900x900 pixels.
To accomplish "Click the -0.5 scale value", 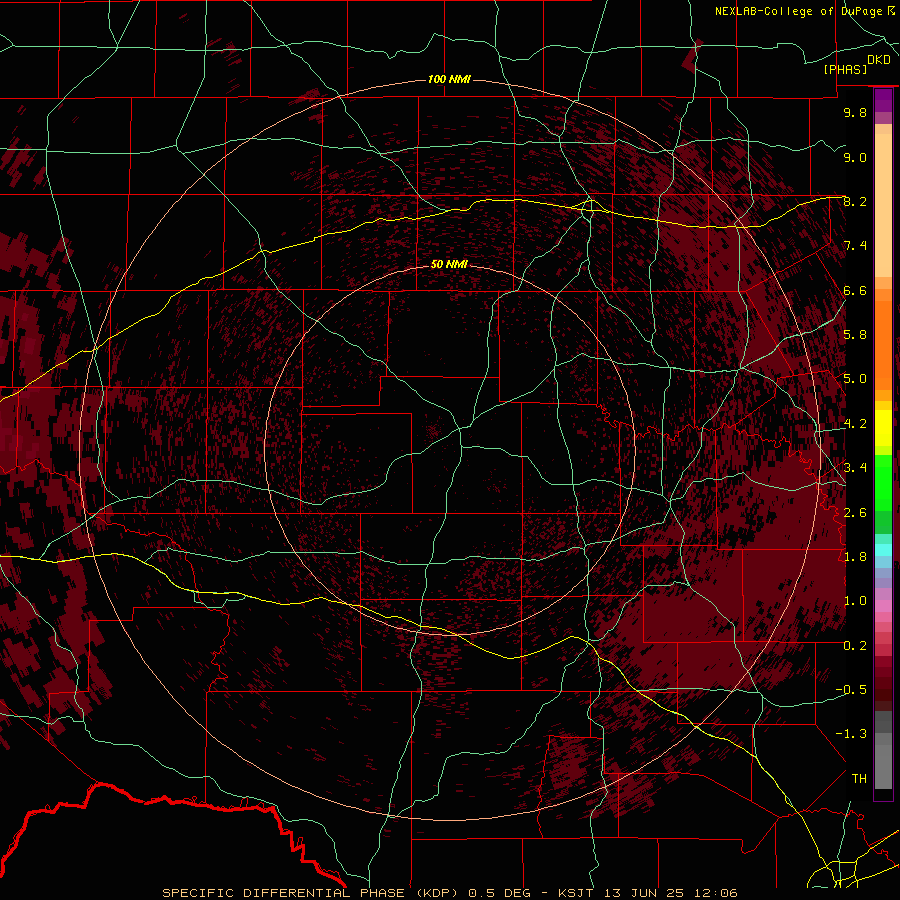I will click(851, 690).
